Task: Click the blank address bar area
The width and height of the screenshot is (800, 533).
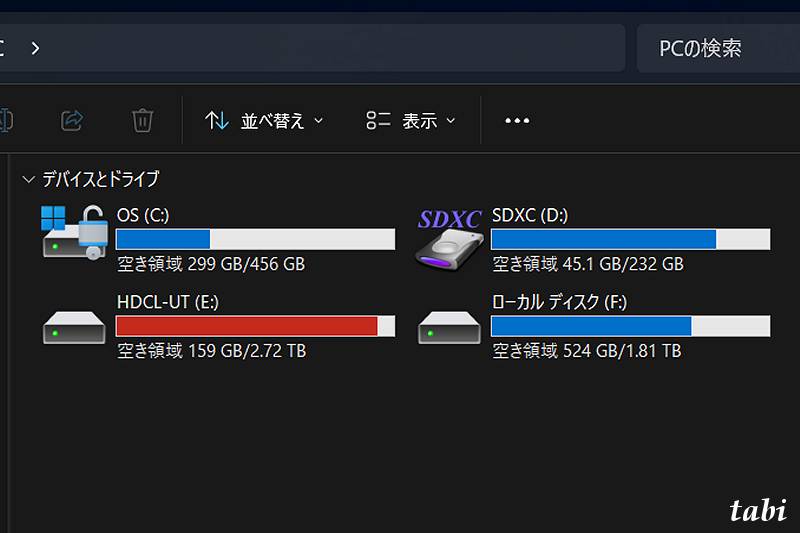Action: (x=332, y=48)
